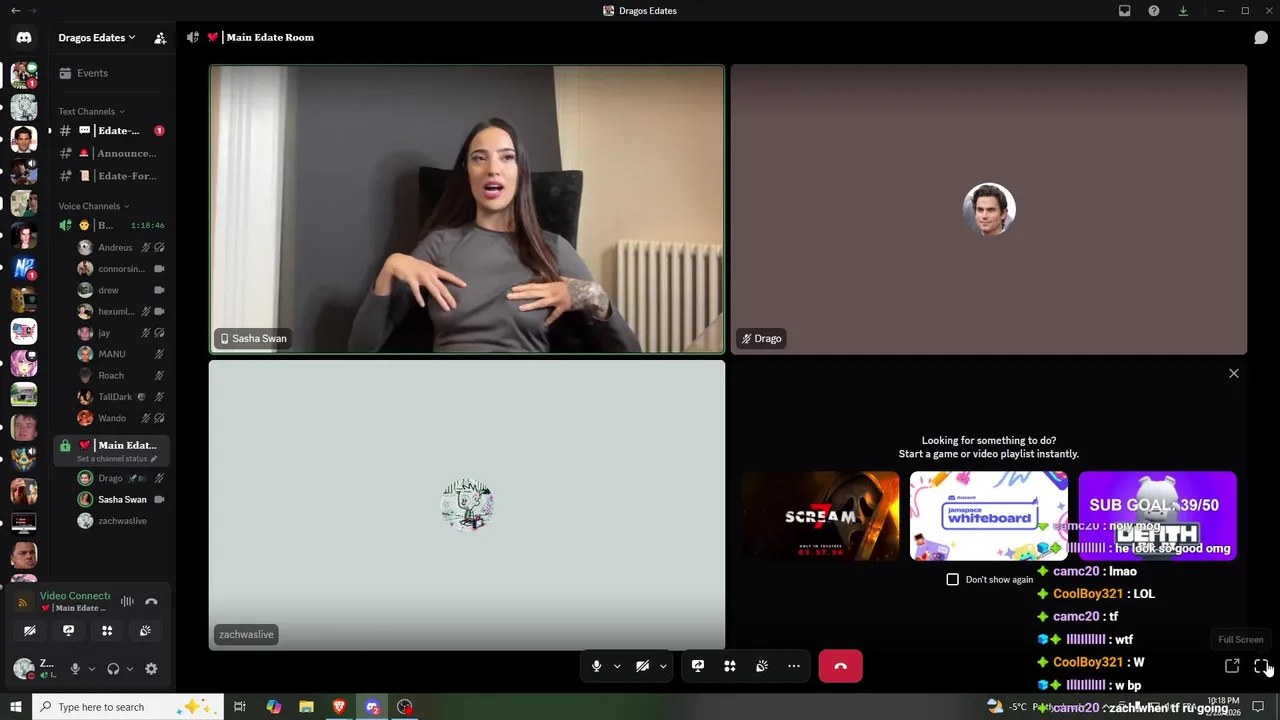Image resolution: width=1280 pixels, height=720 pixels.
Task: Dismiss the activity suggestions with X
Action: pyautogui.click(x=1233, y=373)
